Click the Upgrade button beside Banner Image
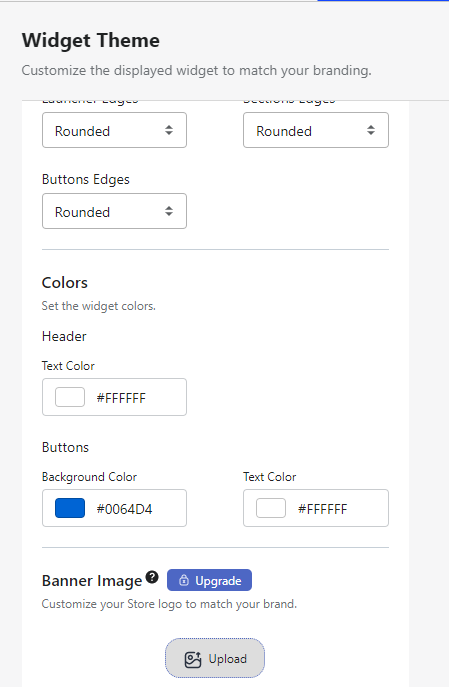The width and height of the screenshot is (449, 687). click(209, 581)
